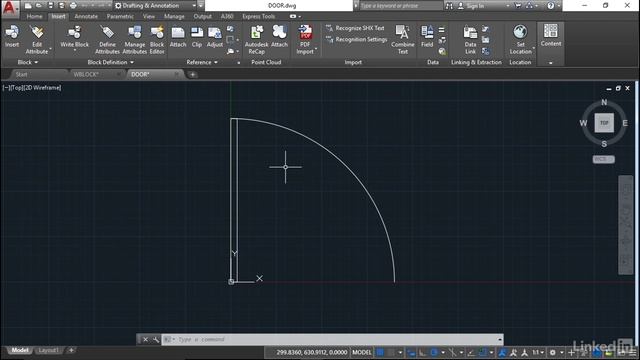Viewport: 640px width, 360px height.
Task: Launch Autodesk ReCap
Action: pyautogui.click(x=256, y=40)
